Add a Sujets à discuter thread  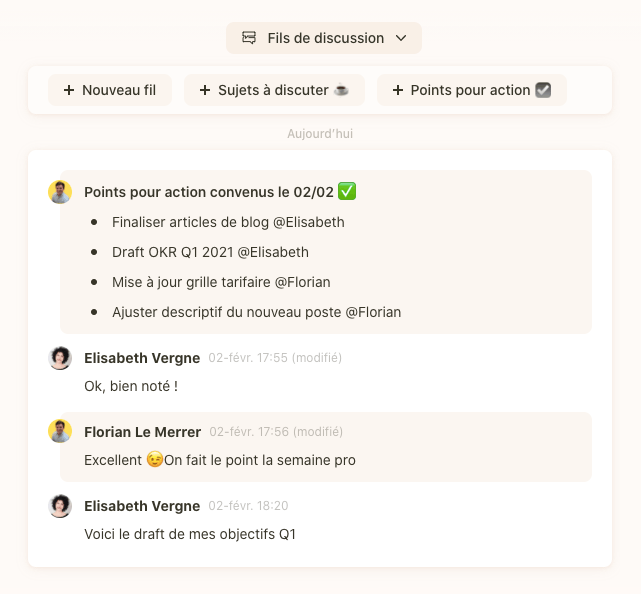(x=274, y=90)
